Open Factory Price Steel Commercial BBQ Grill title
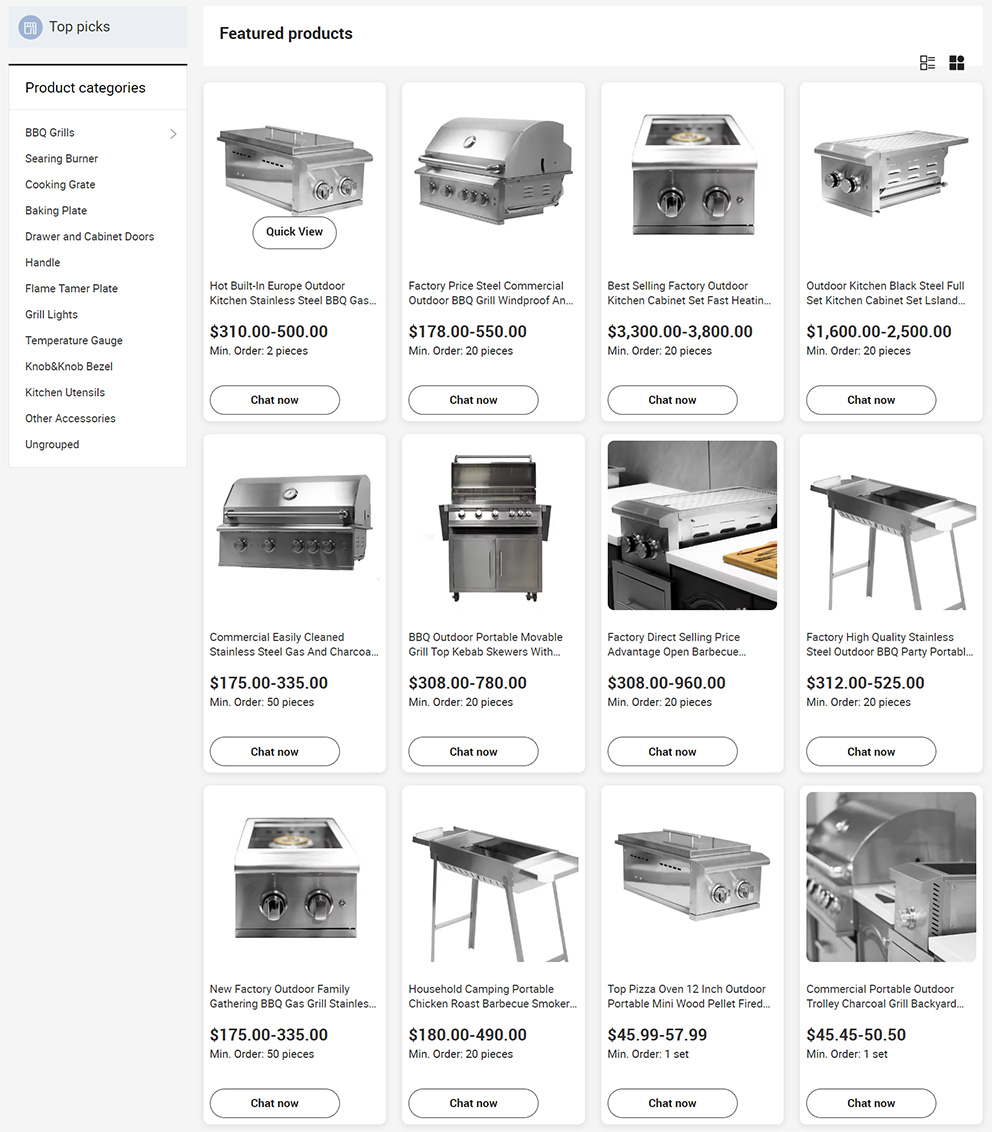The width and height of the screenshot is (992, 1132). (x=491, y=293)
